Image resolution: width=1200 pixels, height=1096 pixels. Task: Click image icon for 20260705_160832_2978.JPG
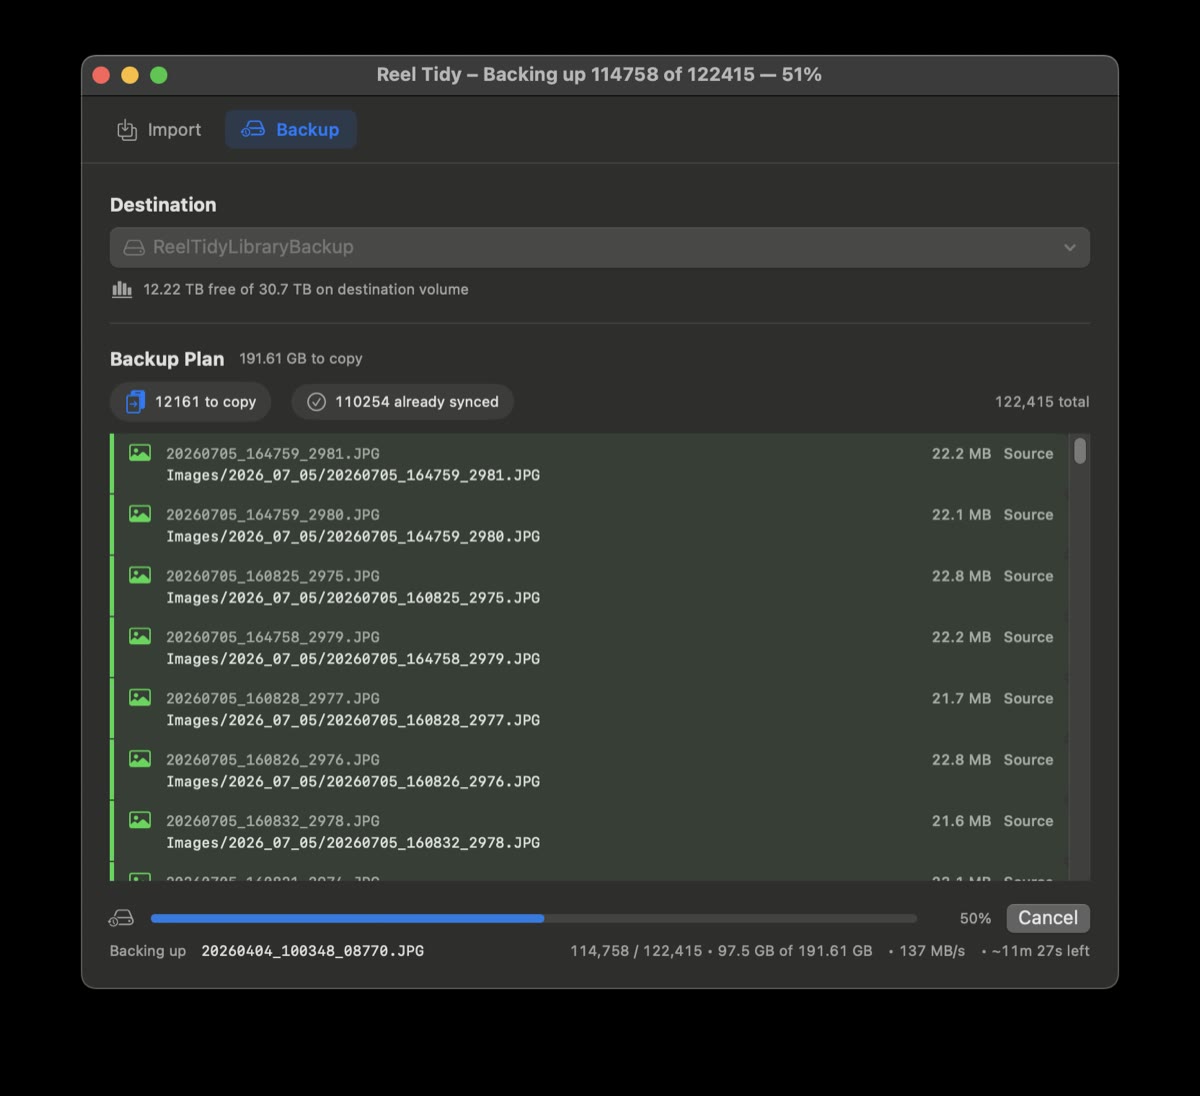(x=140, y=820)
